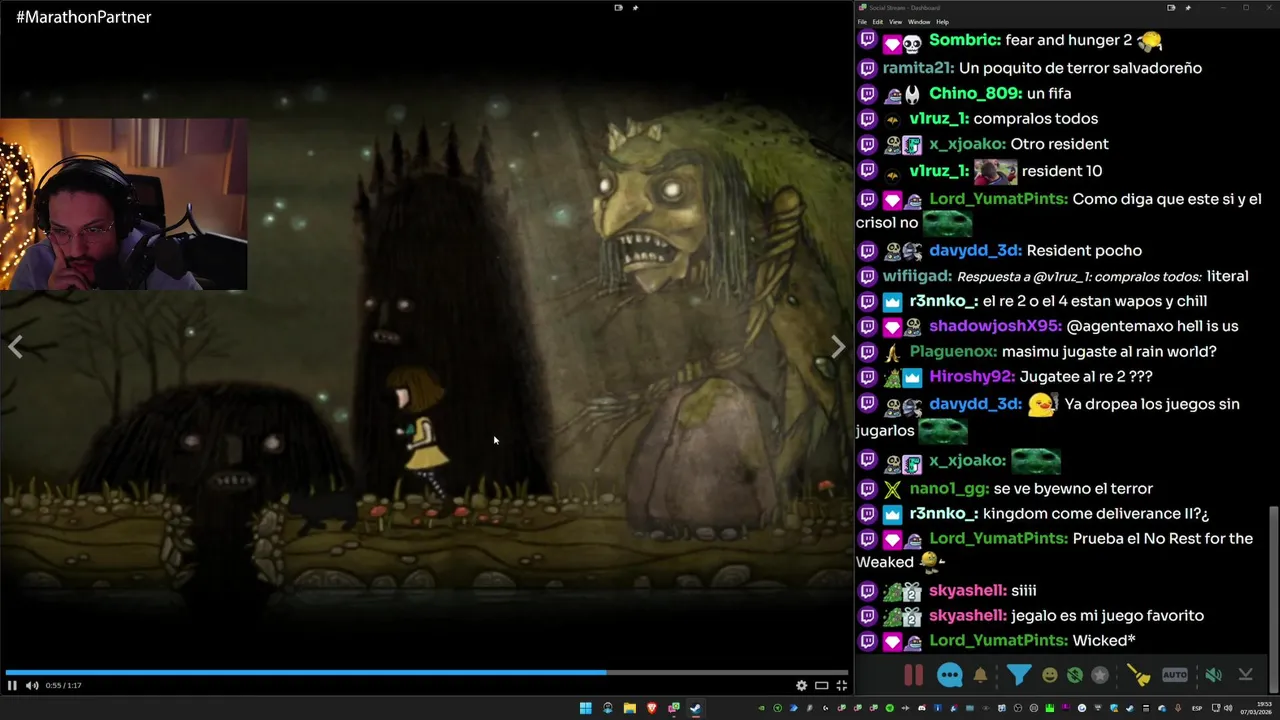The width and height of the screenshot is (1280, 720).
Task: Open Steam from the taskbar
Action: tap(696, 708)
